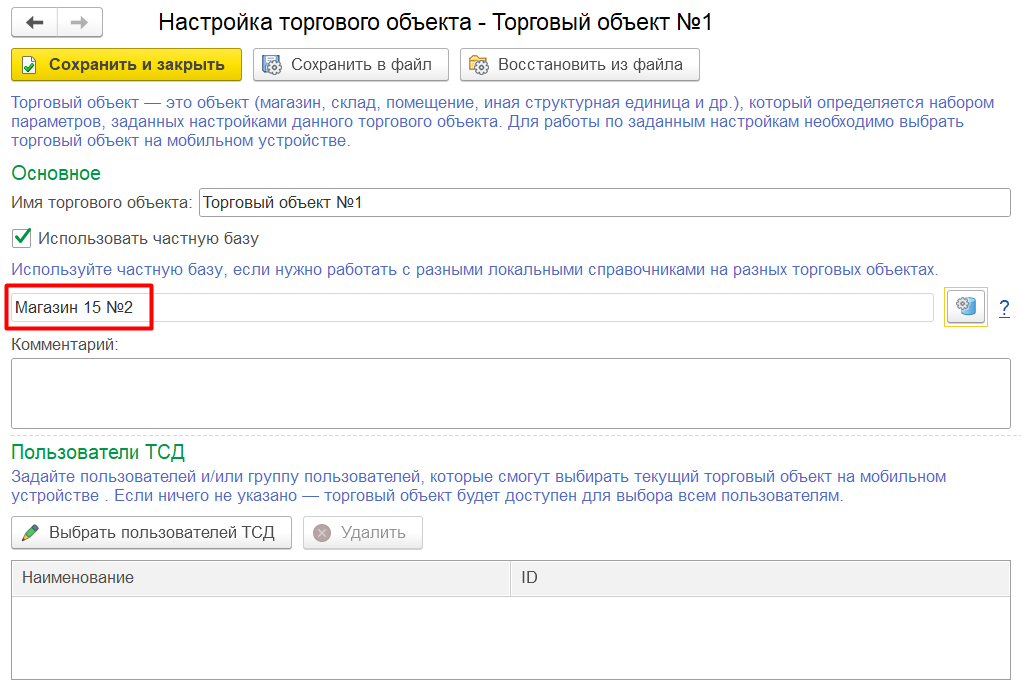Screen dimensions: 1021x694
Task: Click the pencil icon on Выбрать пользователей ТСД
Action: (x=29, y=532)
